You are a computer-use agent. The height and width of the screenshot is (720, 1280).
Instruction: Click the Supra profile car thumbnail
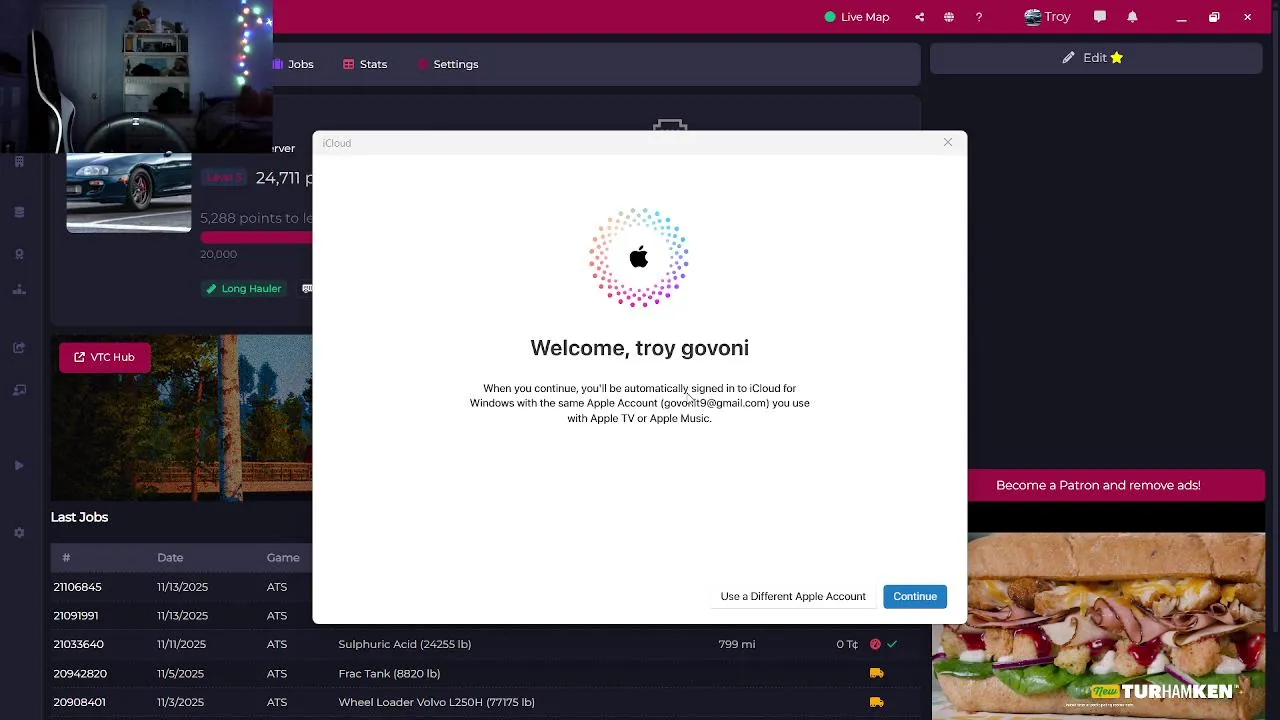[x=128, y=192]
